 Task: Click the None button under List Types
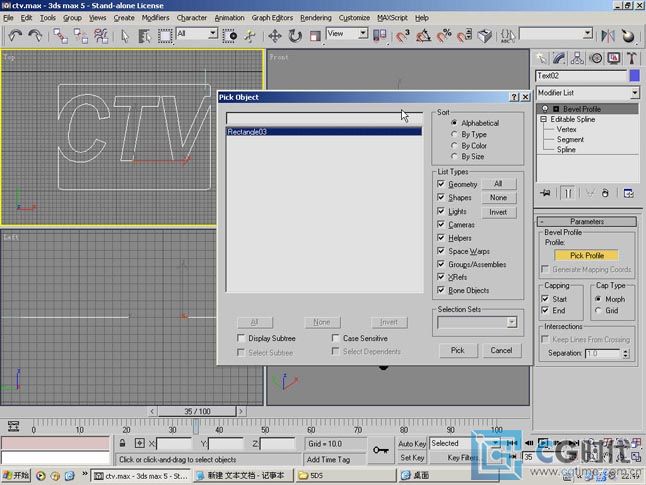click(498, 198)
